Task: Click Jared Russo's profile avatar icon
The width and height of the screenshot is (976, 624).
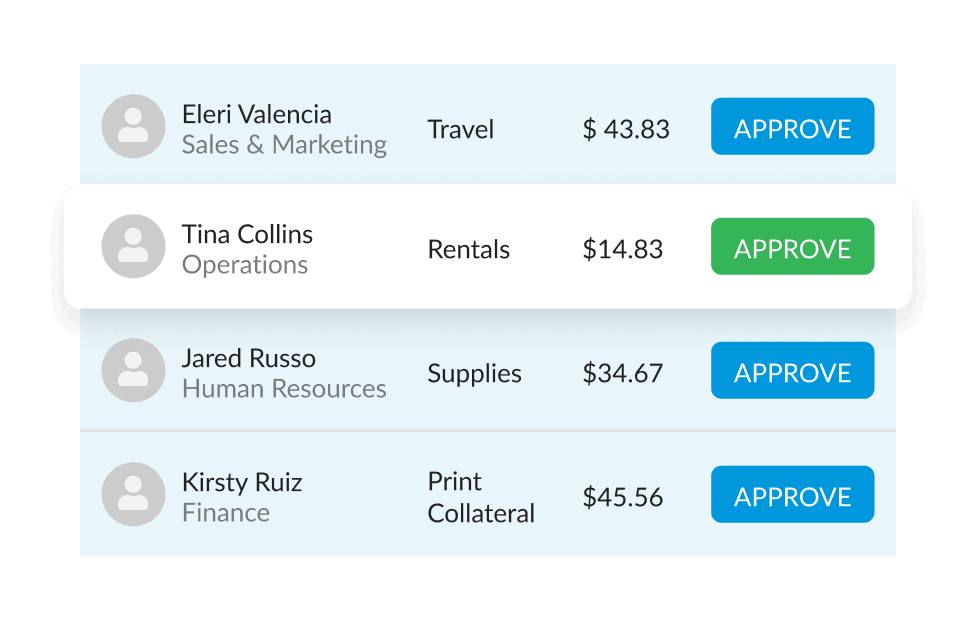Action: [x=133, y=370]
